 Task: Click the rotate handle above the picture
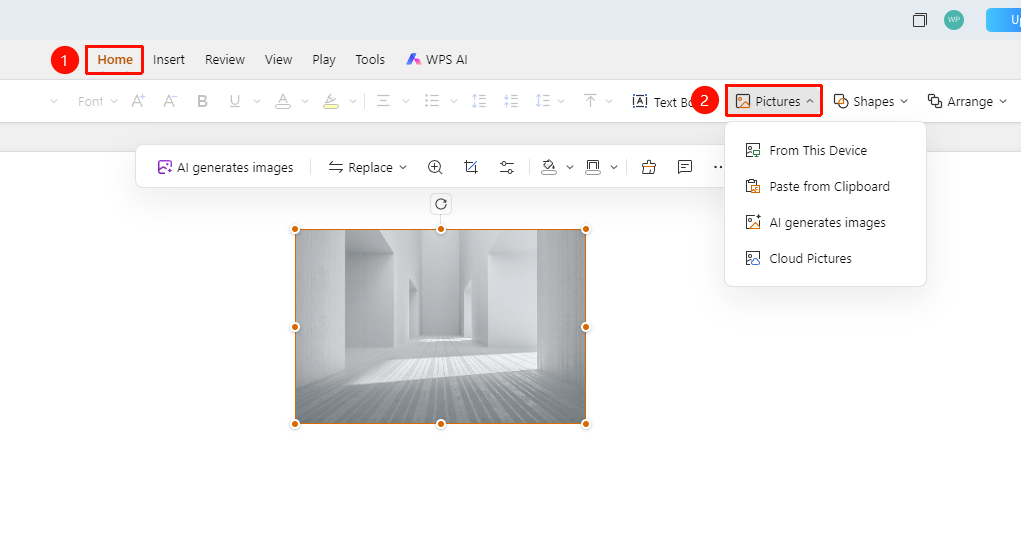(x=441, y=204)
